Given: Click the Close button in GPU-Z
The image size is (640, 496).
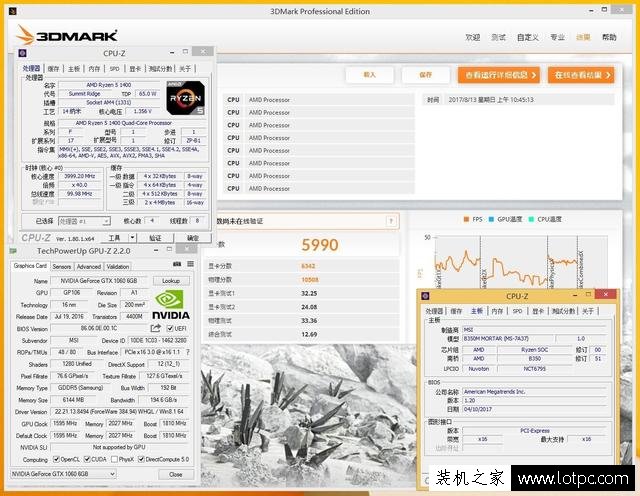Looking at the screenshot, I should coord(176,474).
